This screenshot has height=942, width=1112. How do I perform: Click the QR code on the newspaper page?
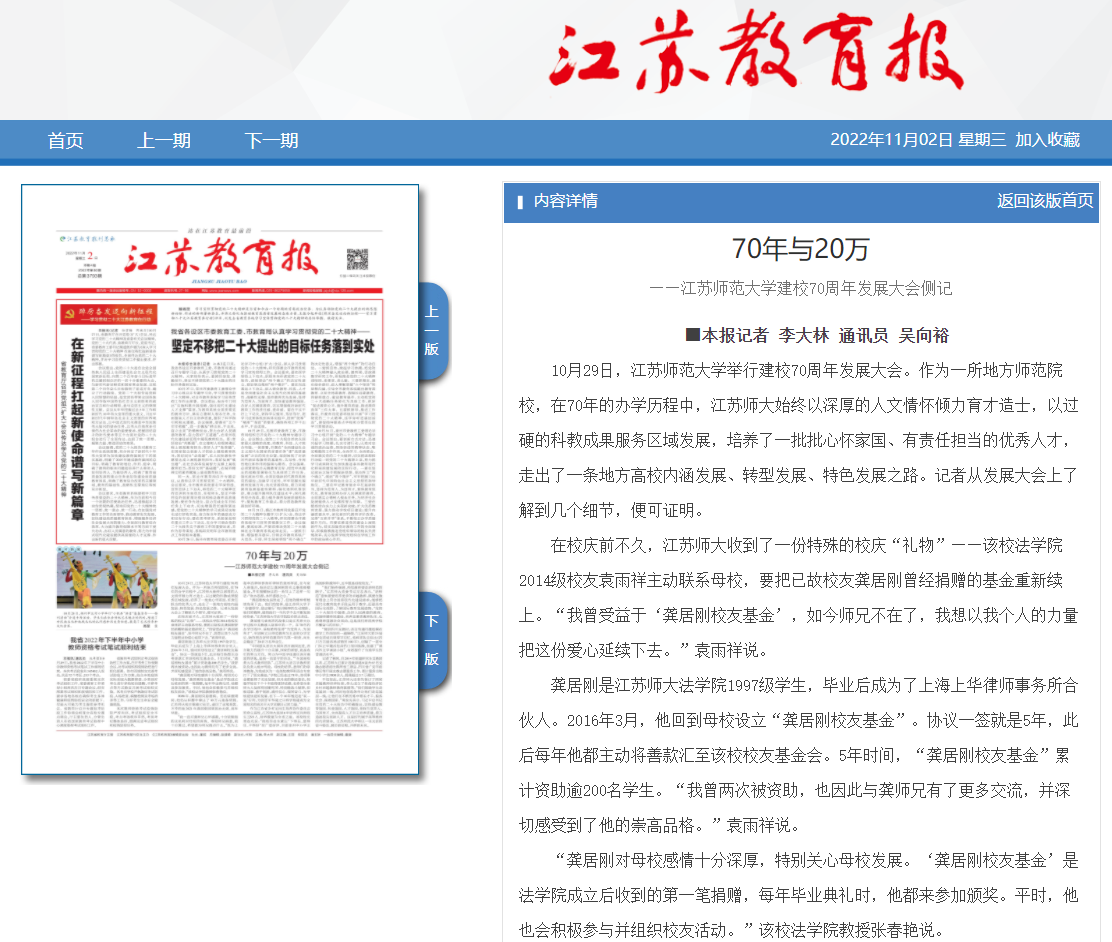pos(359,259)
